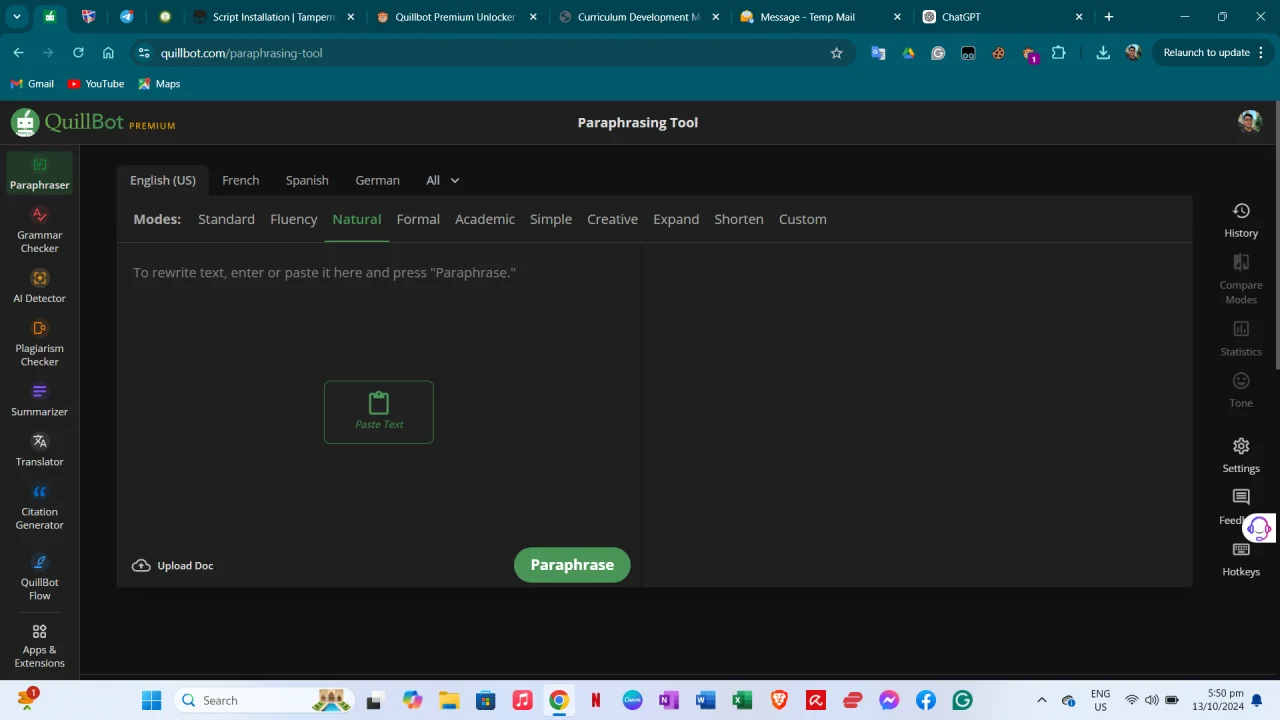Open Feedback panel
Image resolution: width=1280 pixels, height=720 pixels.
[x=1237, y=507]
